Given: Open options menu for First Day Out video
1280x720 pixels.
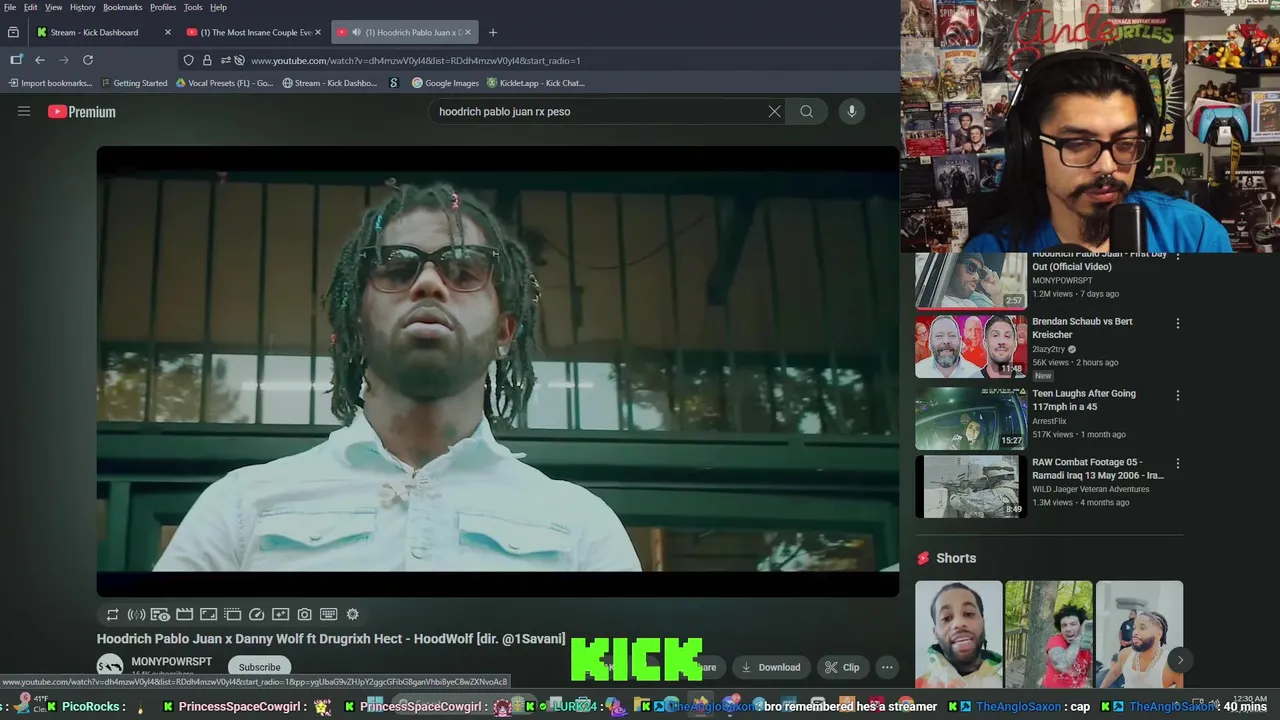Looking at the screenshot, I should point(1178,258).
